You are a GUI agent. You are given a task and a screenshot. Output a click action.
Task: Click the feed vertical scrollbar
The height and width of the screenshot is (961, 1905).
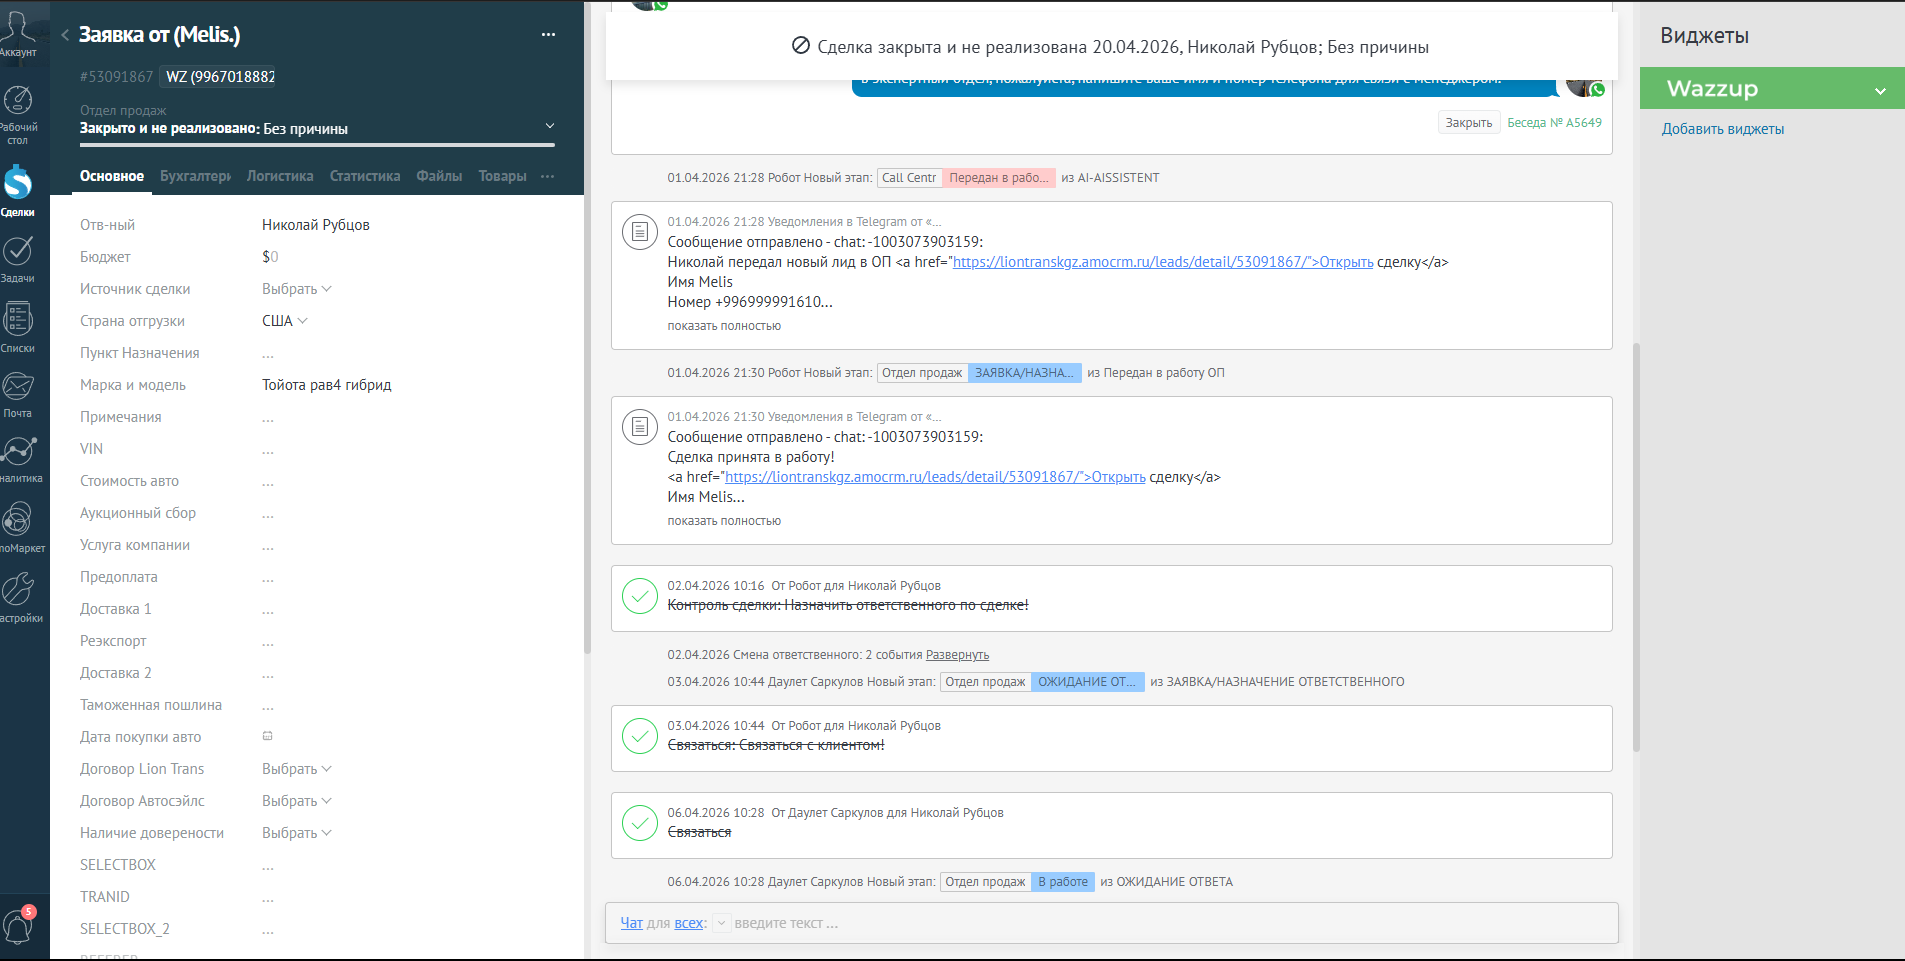[x=1636, y=546]
